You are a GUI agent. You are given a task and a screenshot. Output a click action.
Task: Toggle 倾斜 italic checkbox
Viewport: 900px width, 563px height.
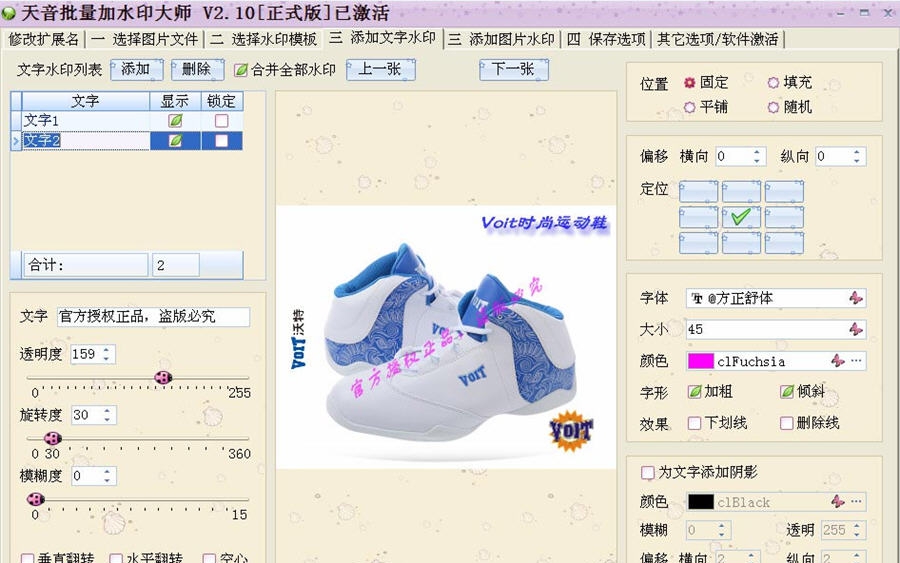click(787, 391)
